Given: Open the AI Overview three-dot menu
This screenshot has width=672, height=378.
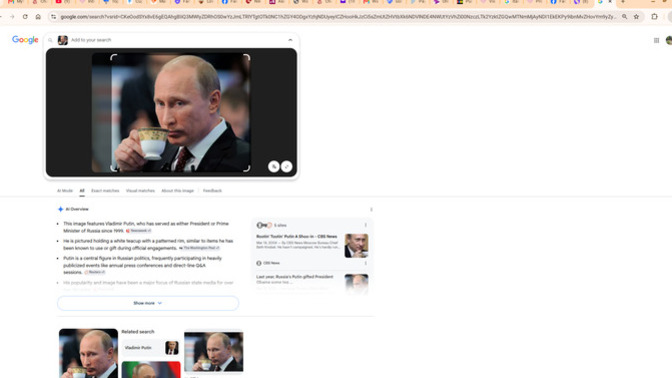Looking at the screenshot, I should coord(371,210).
